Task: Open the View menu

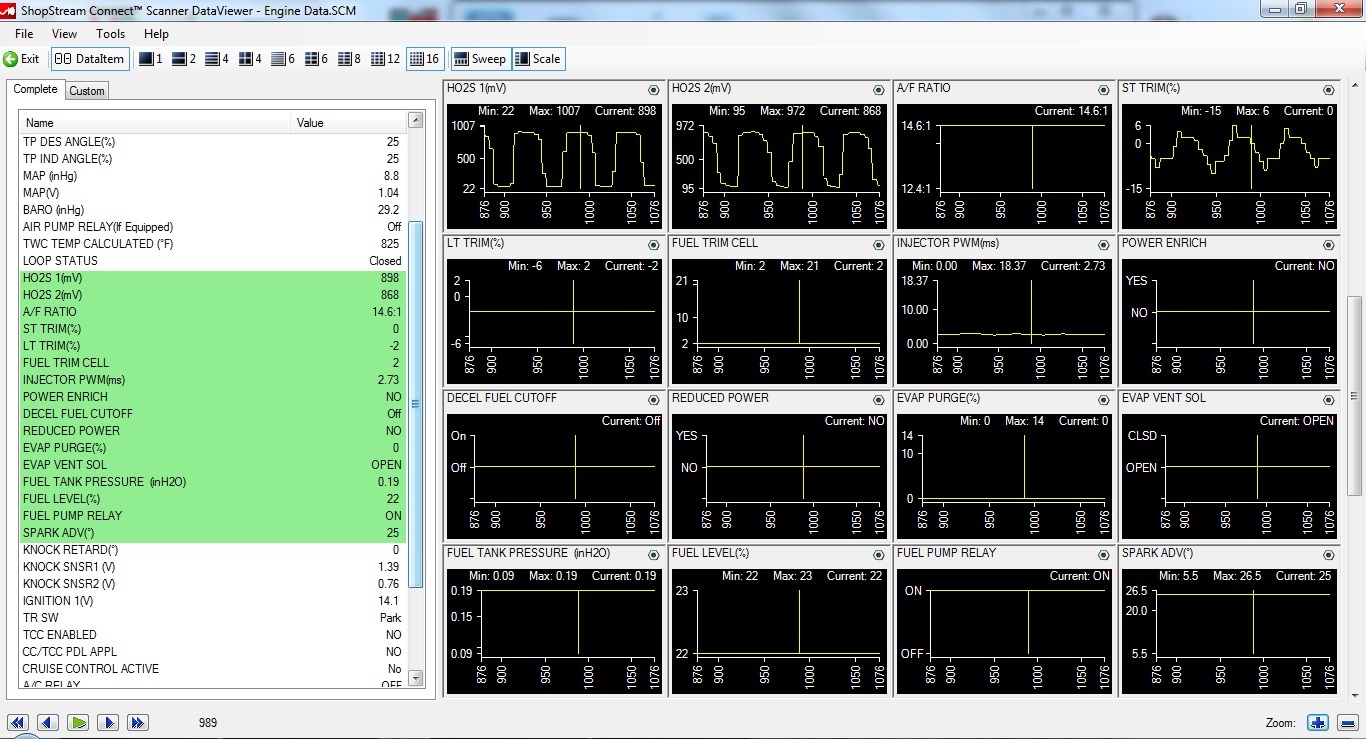Action: click(64, 34)
